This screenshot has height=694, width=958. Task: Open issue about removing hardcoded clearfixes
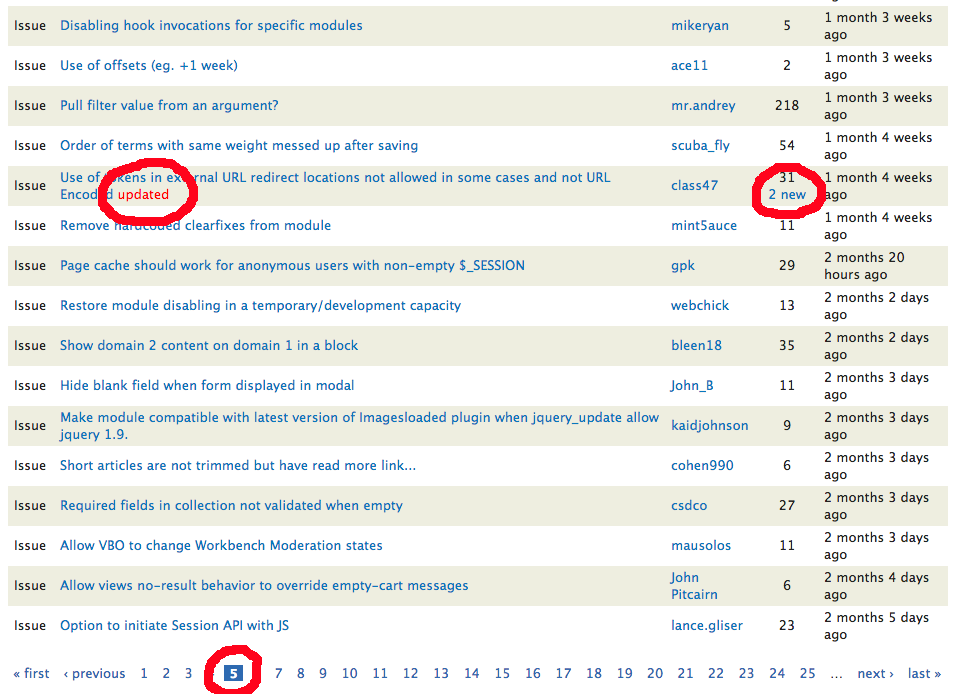195,225
